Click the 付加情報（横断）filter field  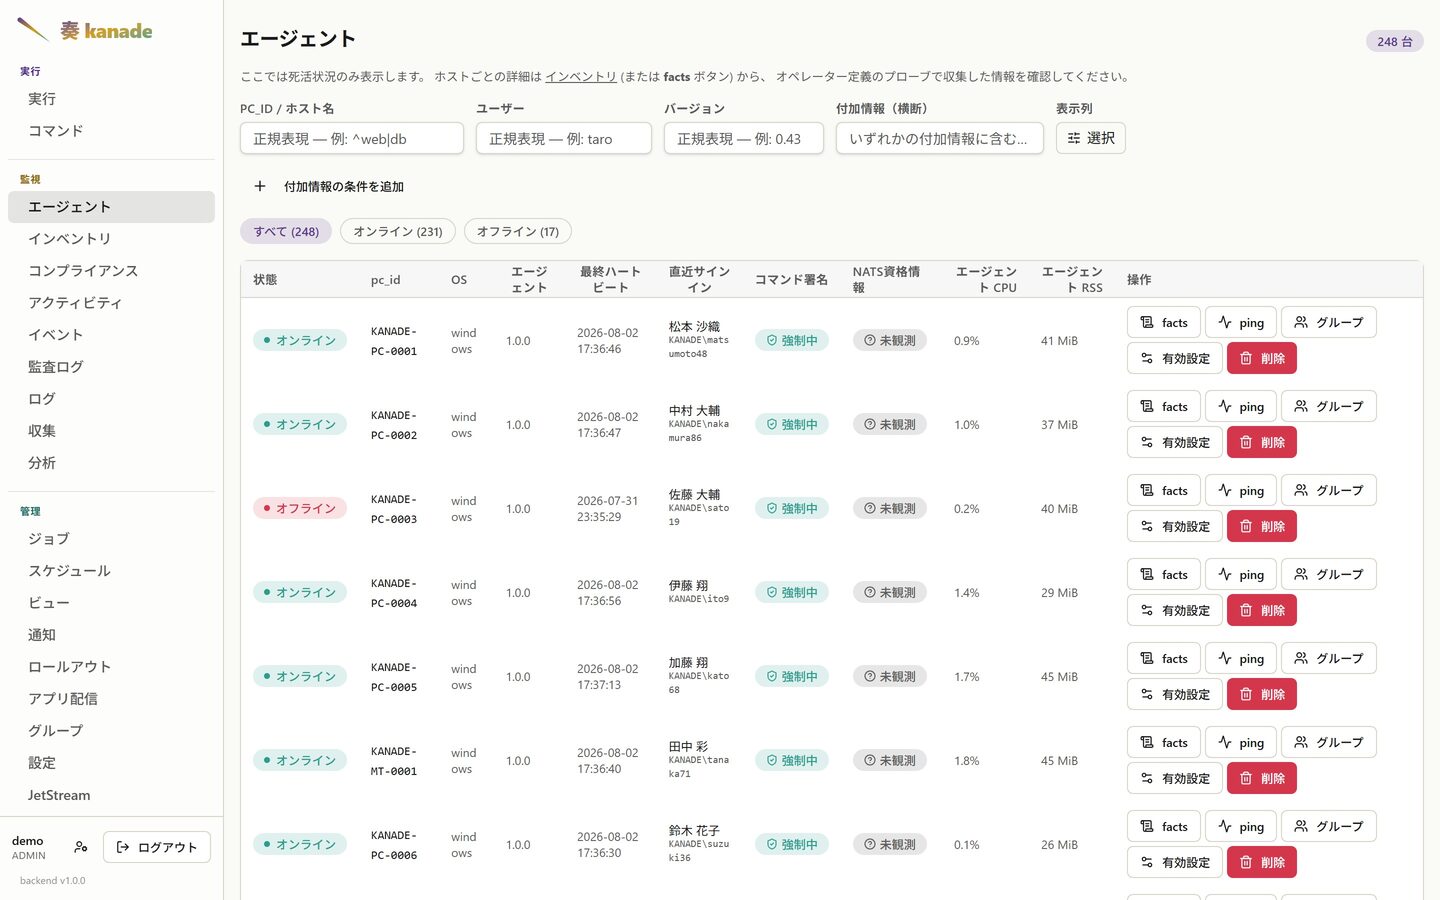click(940, 138)
